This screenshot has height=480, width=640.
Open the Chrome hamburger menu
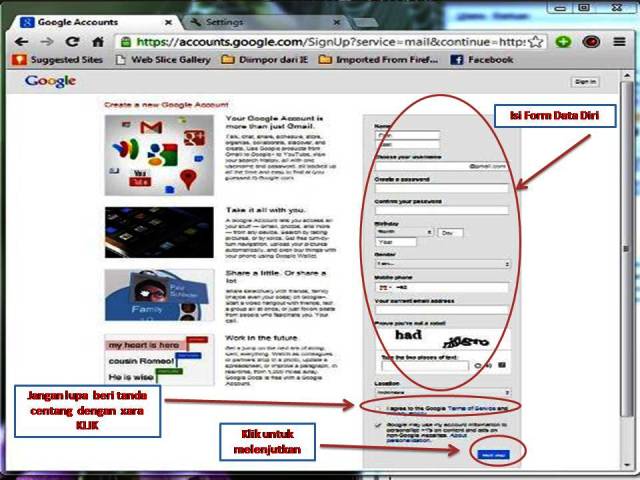[619, 42]
